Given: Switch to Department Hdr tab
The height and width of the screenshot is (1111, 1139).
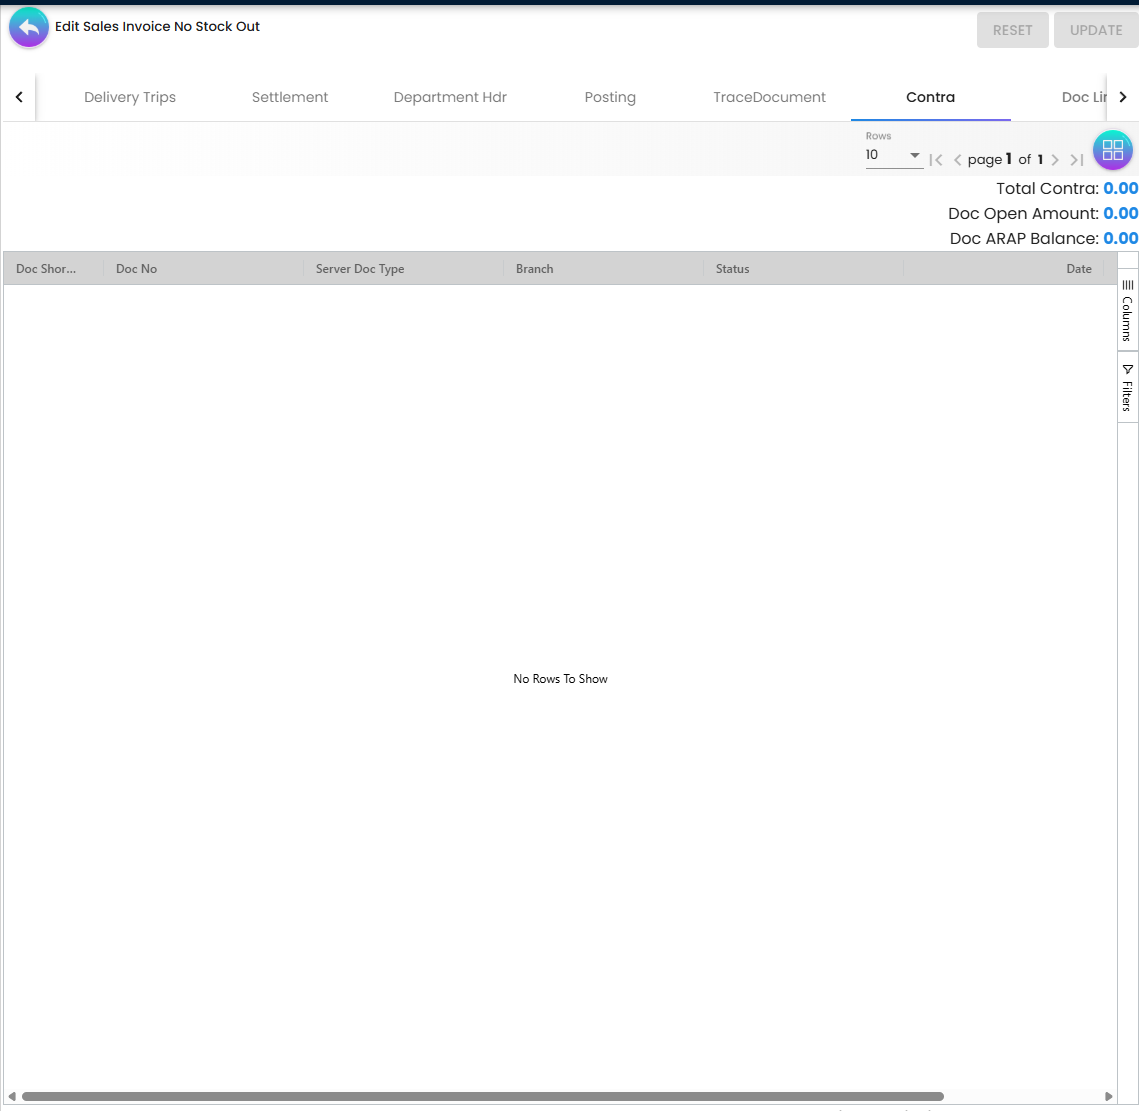Looking at the screenshot, I should pos(450,97).
